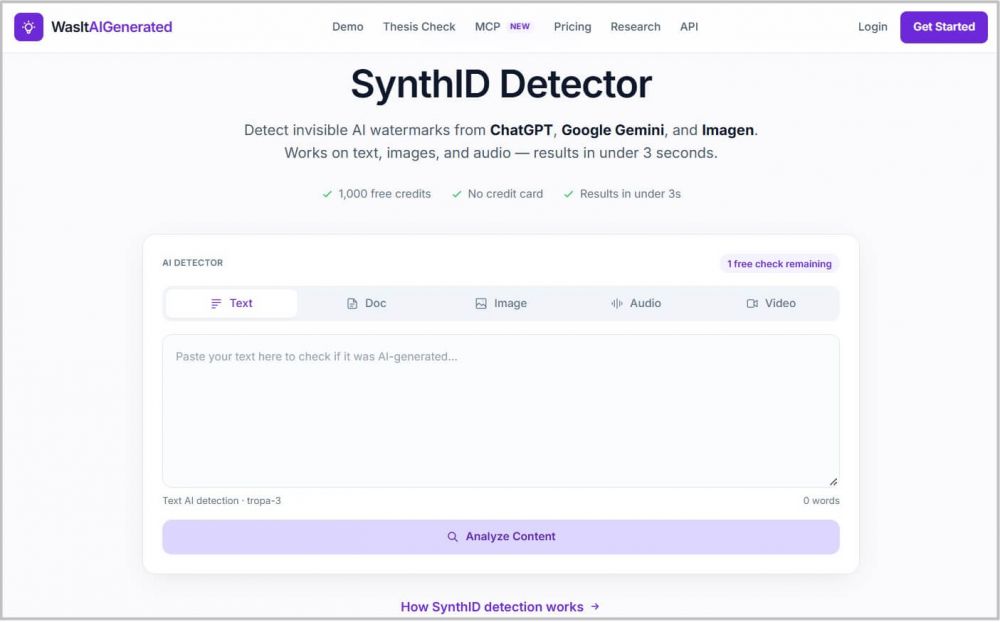Click the bold Imagen word in subtitle

tap(728, 130)
